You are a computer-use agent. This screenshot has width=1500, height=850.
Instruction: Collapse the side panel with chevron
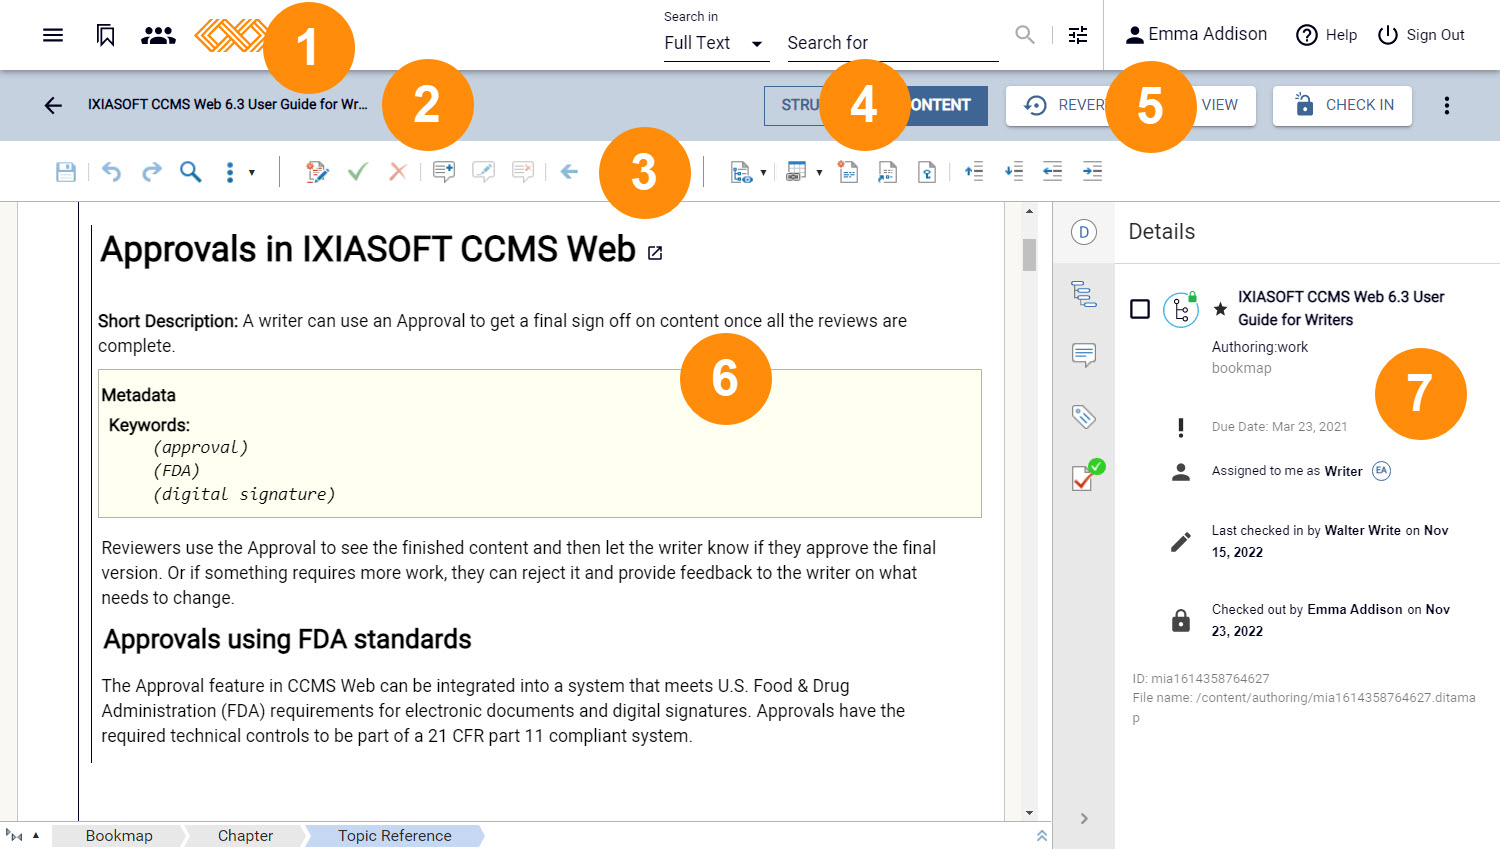pyautogui.click(x=1084, y=819)
